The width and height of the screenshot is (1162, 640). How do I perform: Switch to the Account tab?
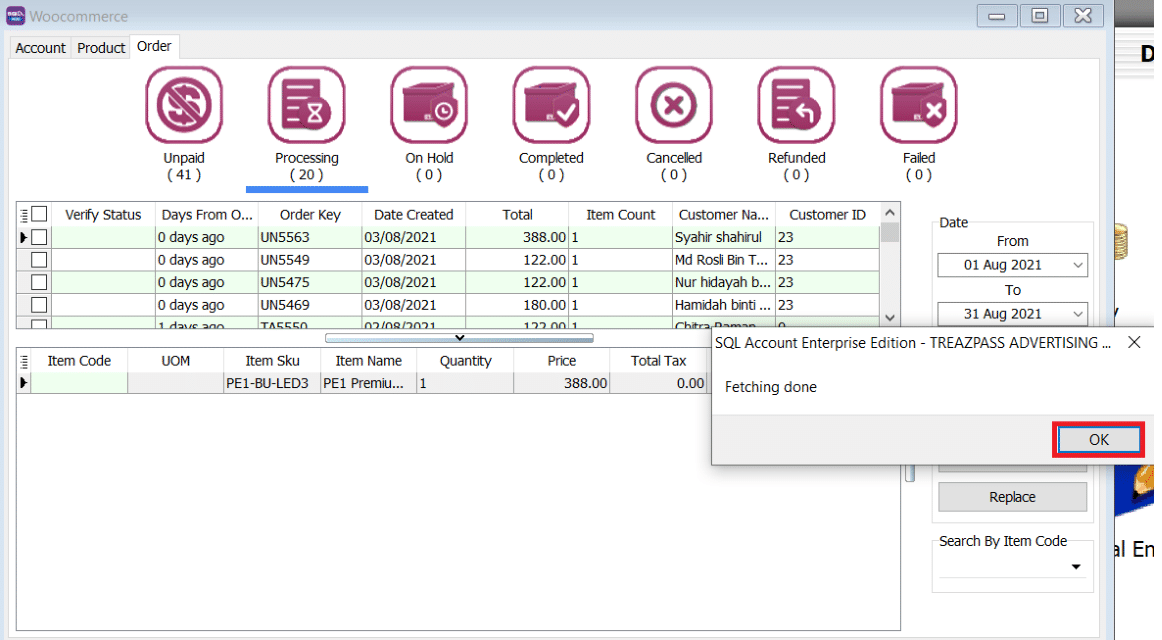[41, 48]
